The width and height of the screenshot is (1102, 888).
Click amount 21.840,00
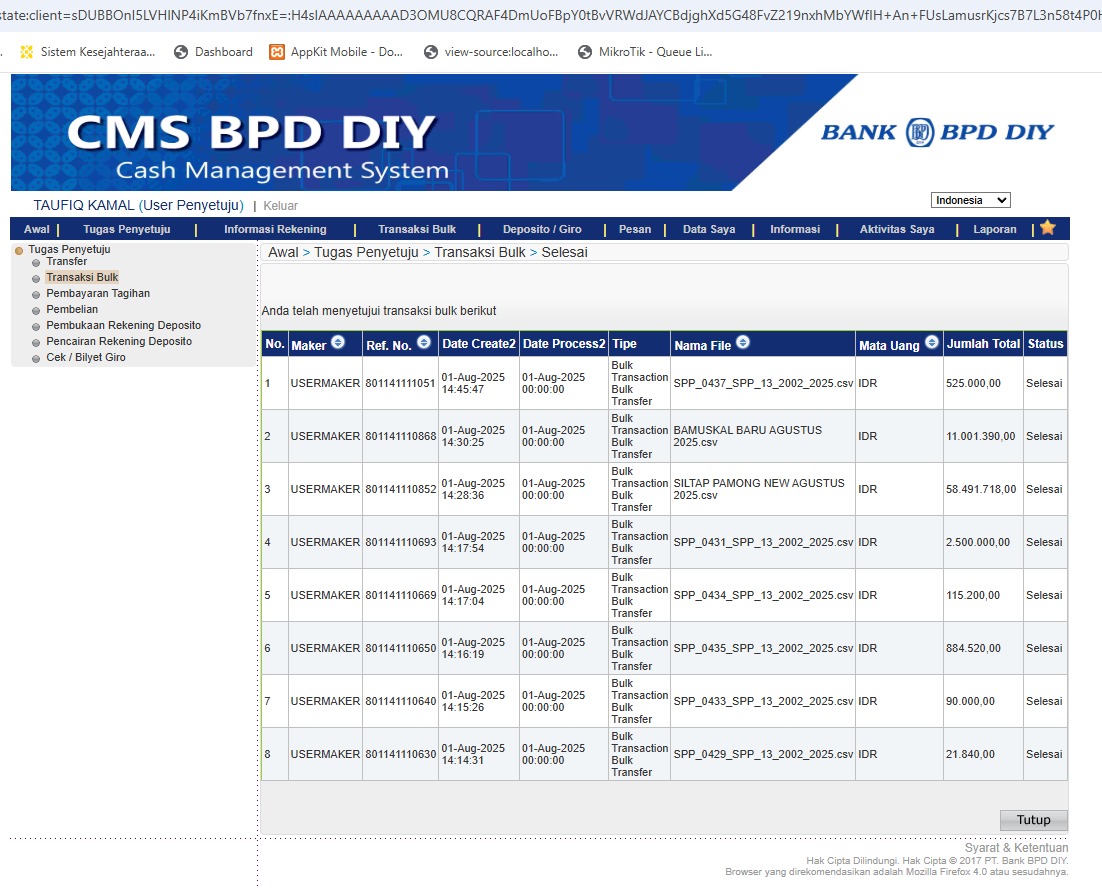coord(970,755)
